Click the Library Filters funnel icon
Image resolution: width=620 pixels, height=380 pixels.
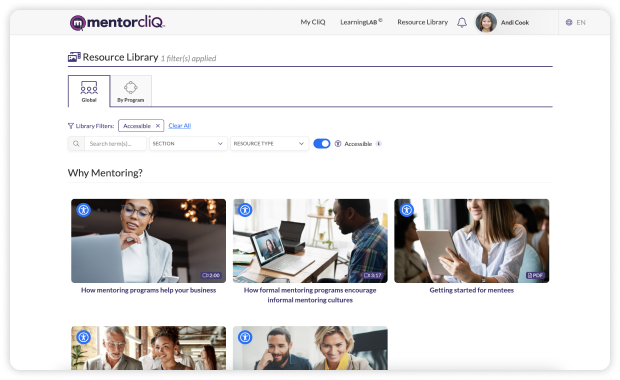point(71,126)
